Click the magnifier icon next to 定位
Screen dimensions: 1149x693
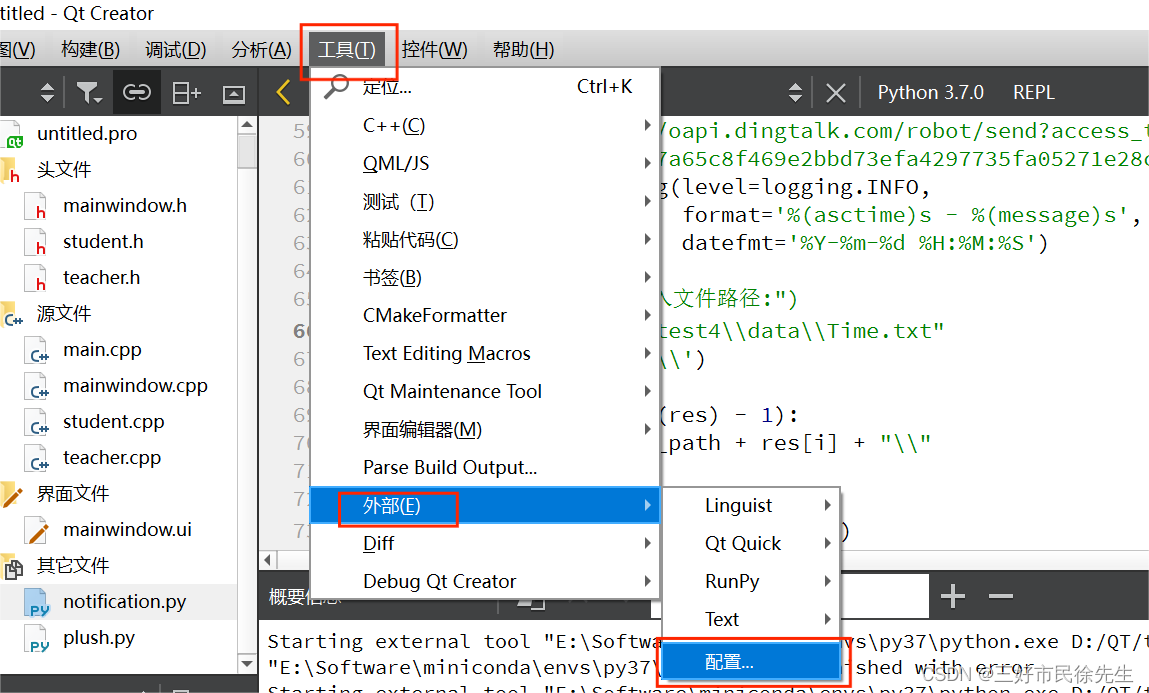(336, 86)
